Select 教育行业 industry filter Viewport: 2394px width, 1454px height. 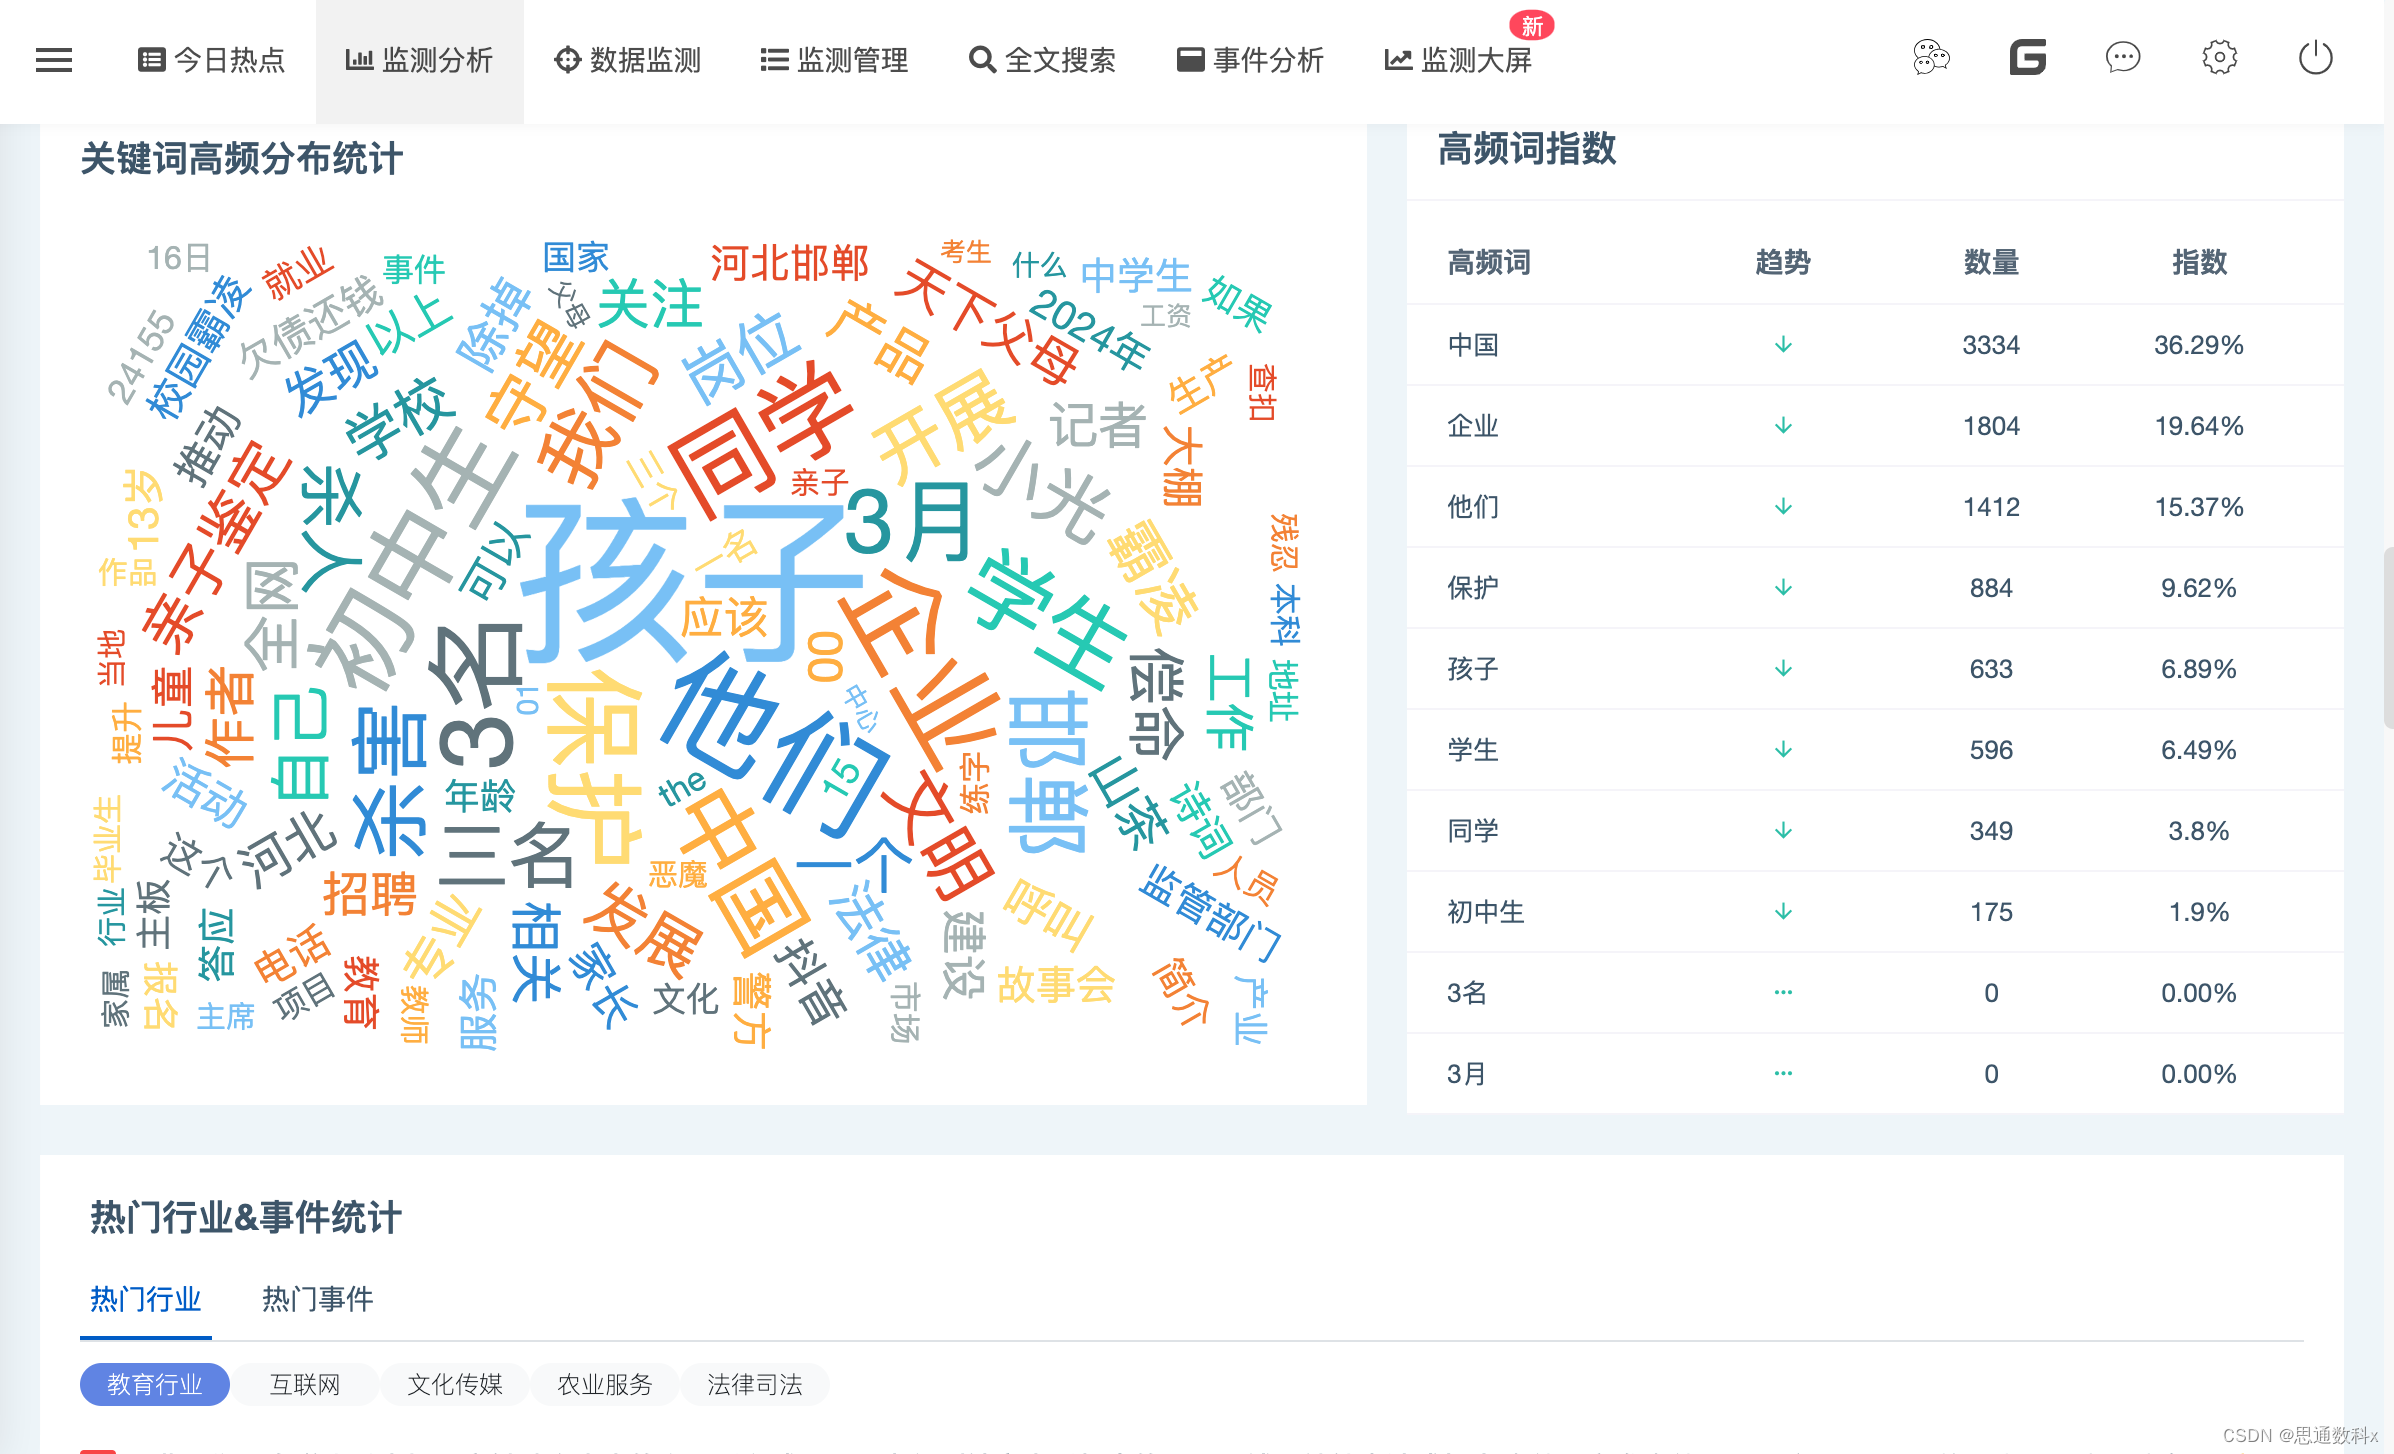tap(155, 1384)
